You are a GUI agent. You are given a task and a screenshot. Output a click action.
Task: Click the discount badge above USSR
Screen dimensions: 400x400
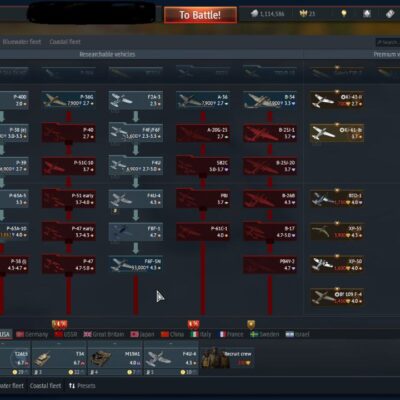tap(60, 324)
